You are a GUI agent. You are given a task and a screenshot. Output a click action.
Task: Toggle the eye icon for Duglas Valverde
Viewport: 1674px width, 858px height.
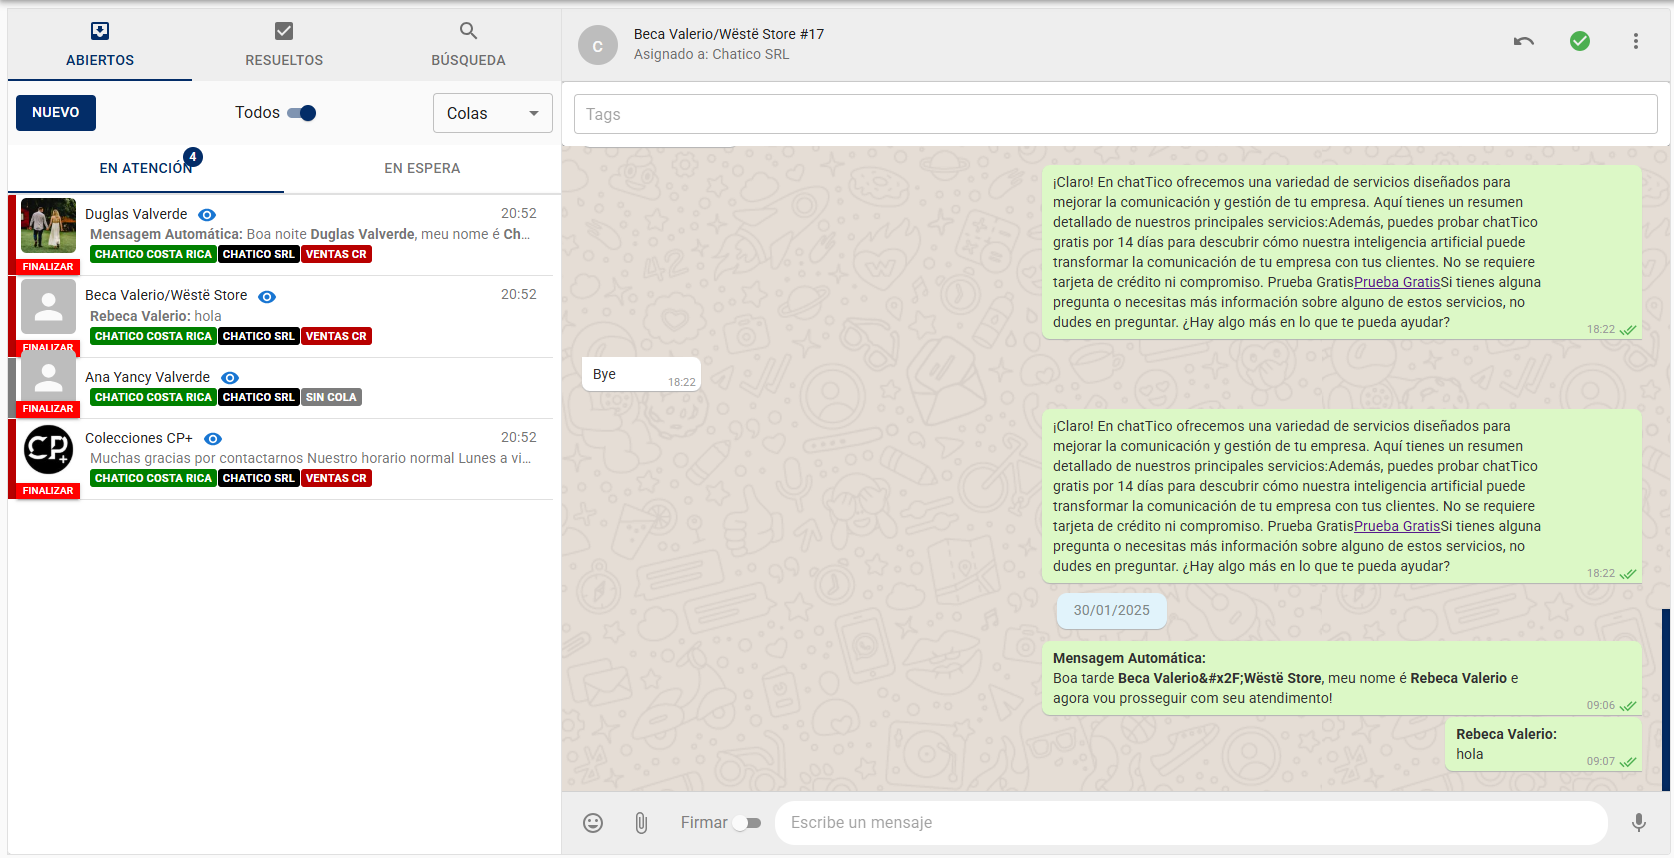tap(207, 215)
